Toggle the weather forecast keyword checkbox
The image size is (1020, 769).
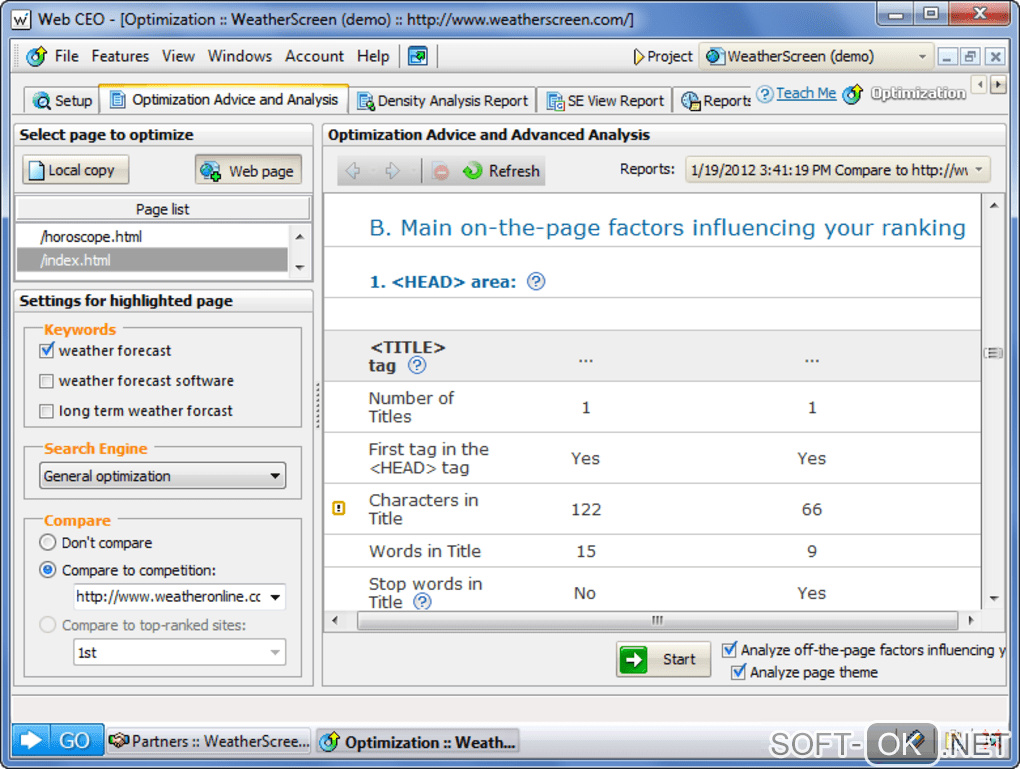(x=46, y=351)
